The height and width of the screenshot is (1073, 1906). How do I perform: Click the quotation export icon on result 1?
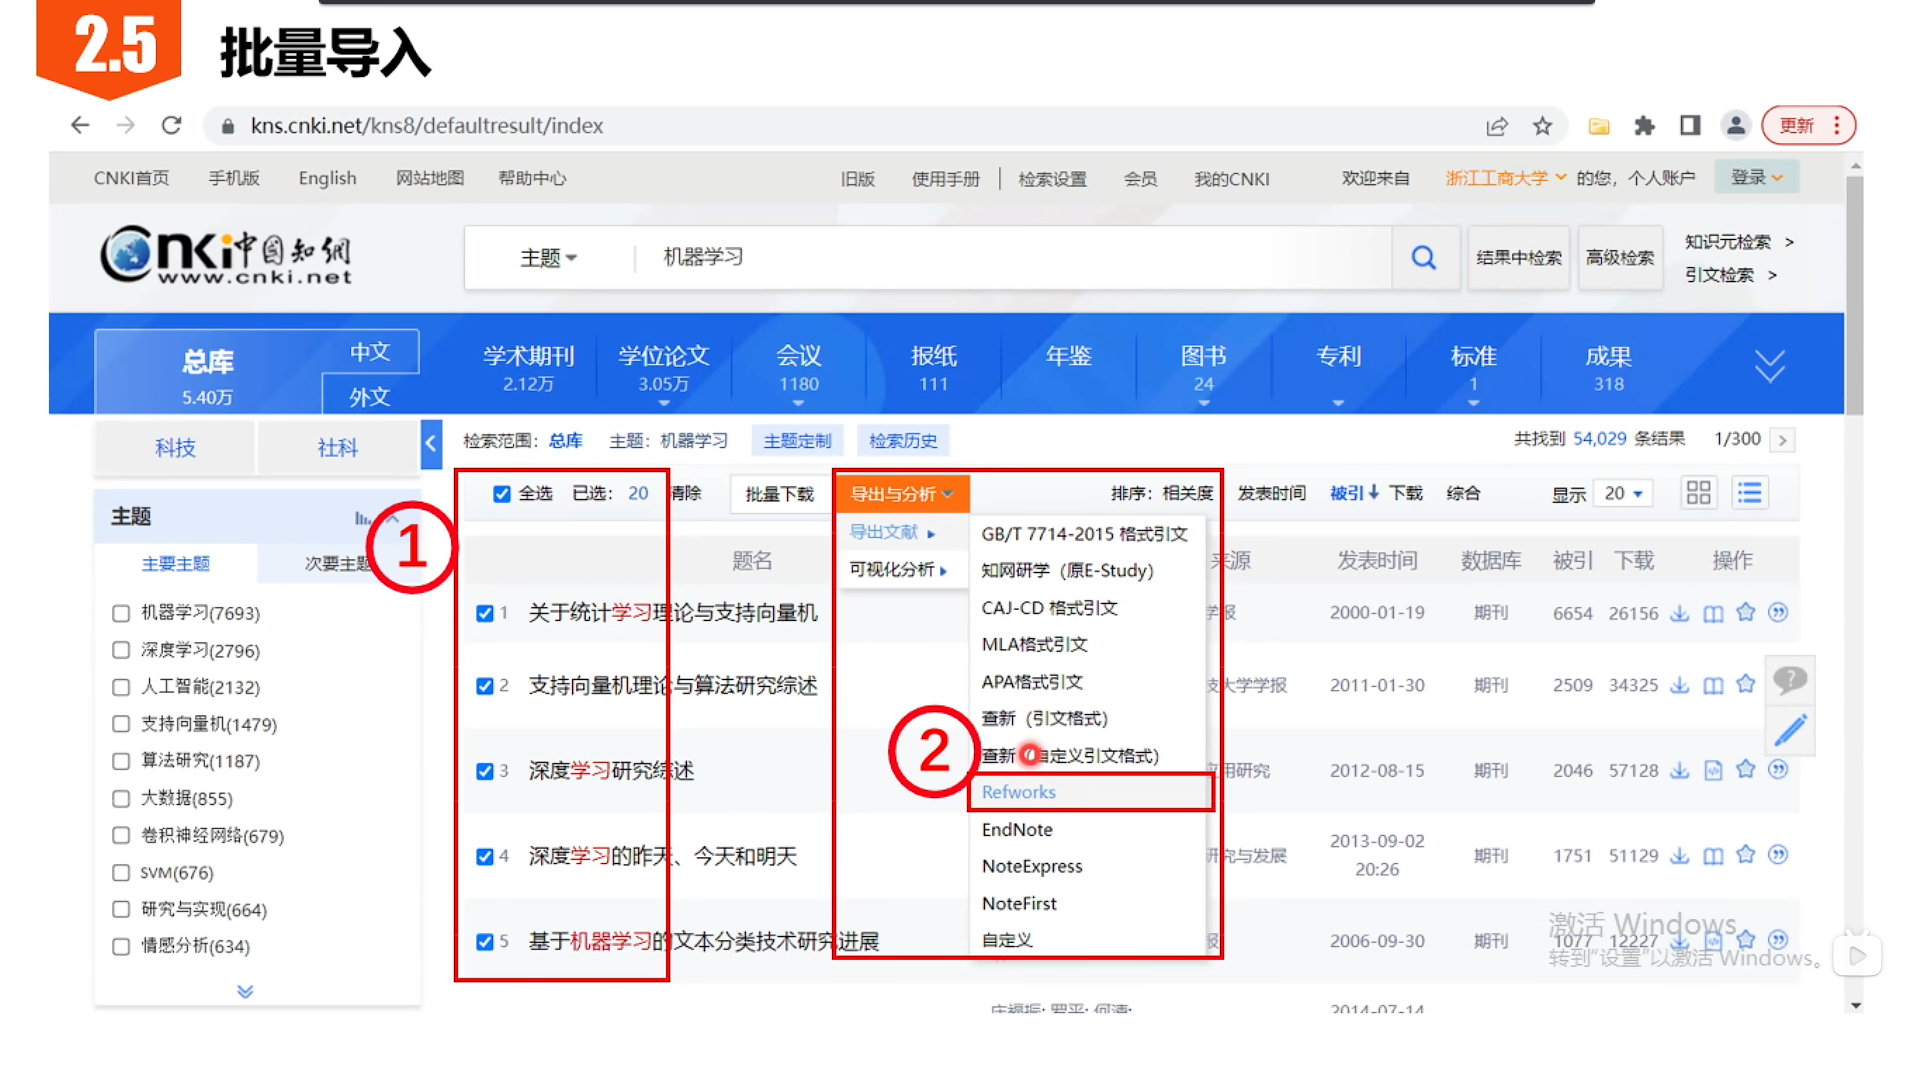(1779, 613)
